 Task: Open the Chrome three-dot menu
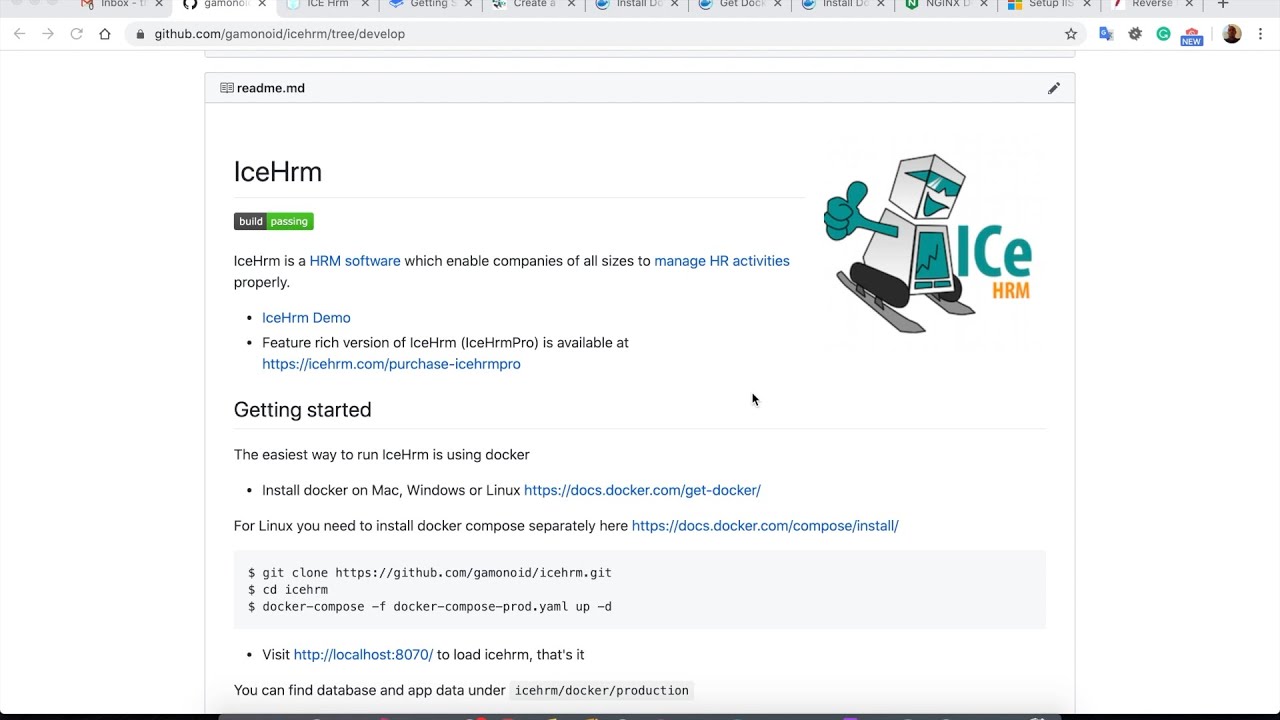click(1261, 34)
